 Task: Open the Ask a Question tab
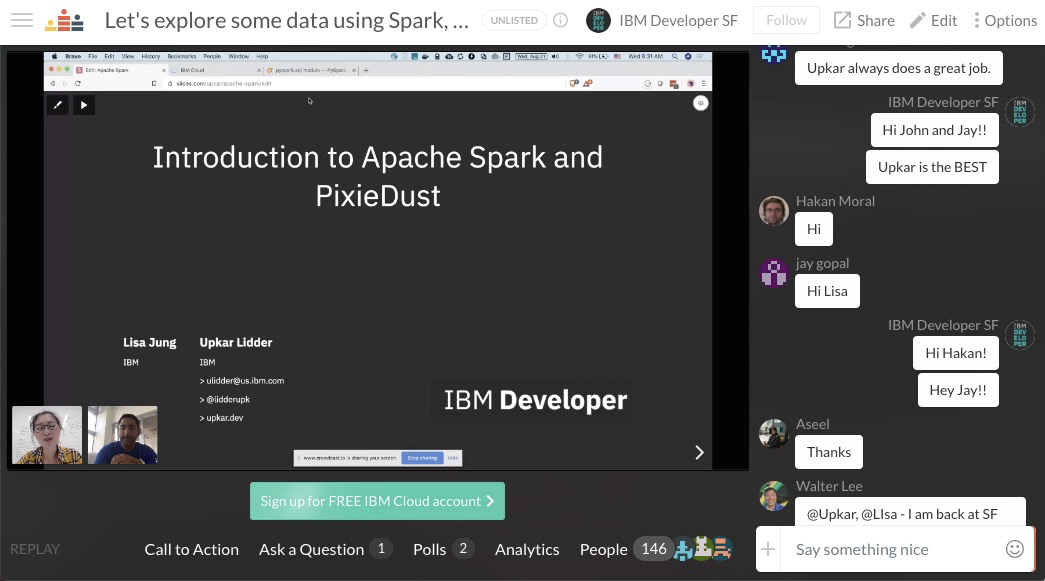pos(313,549)
